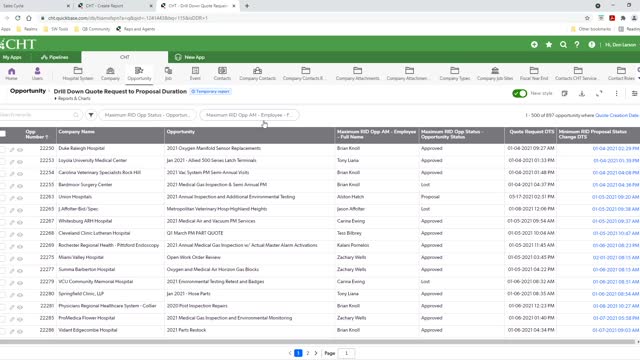Screen dimensions: 640x360
Task: Open the Pipelines tab
Action: pos(55,57)
